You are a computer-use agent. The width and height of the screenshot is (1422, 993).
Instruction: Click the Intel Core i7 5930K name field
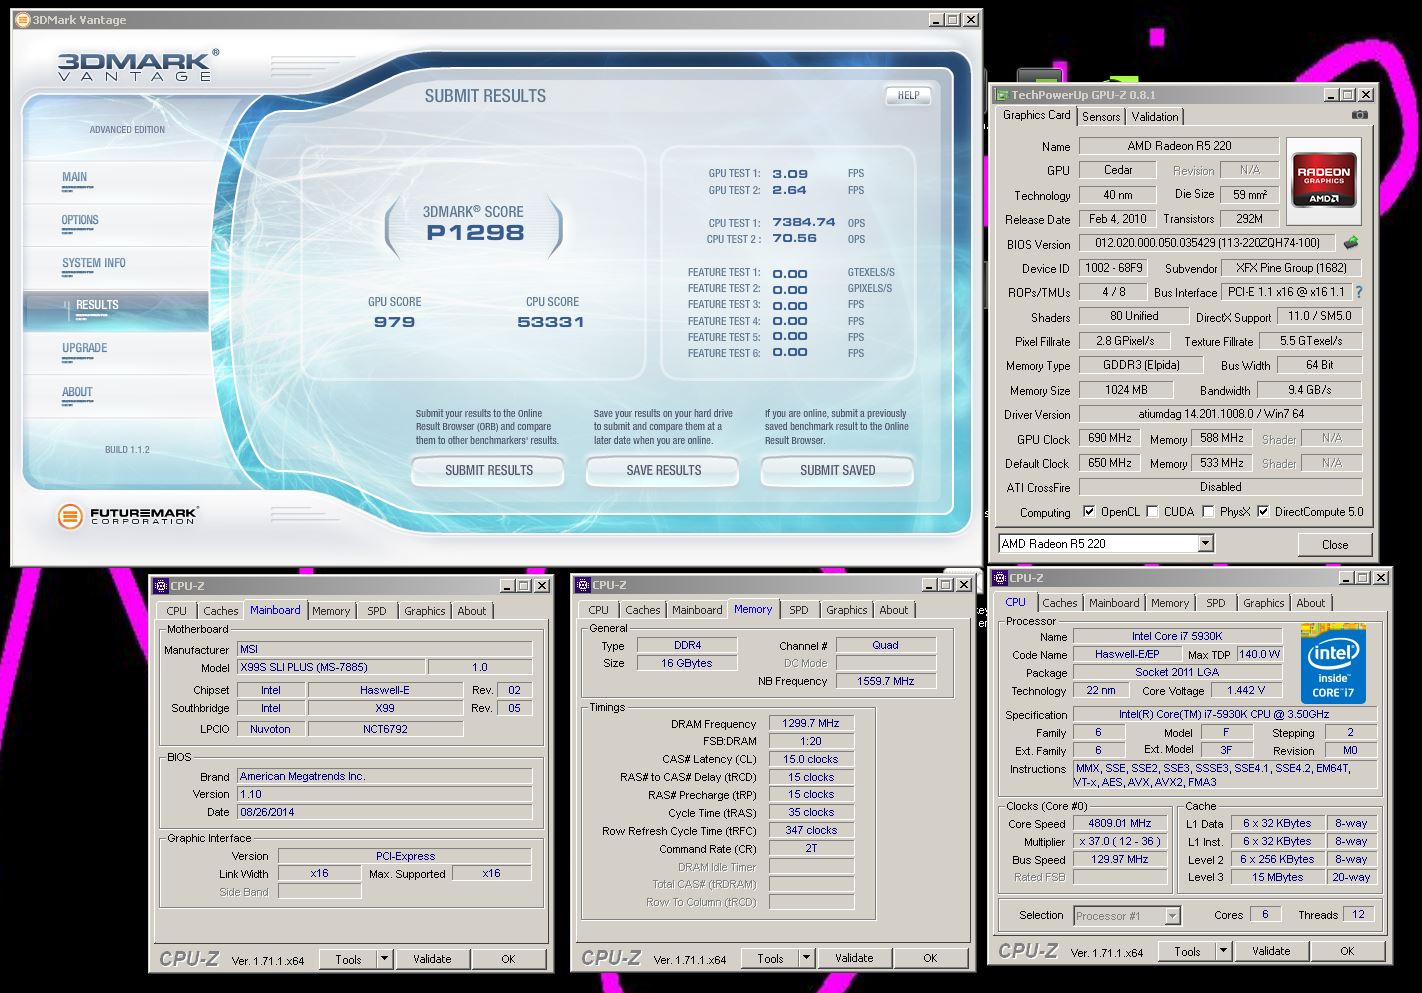[1177, 636]
